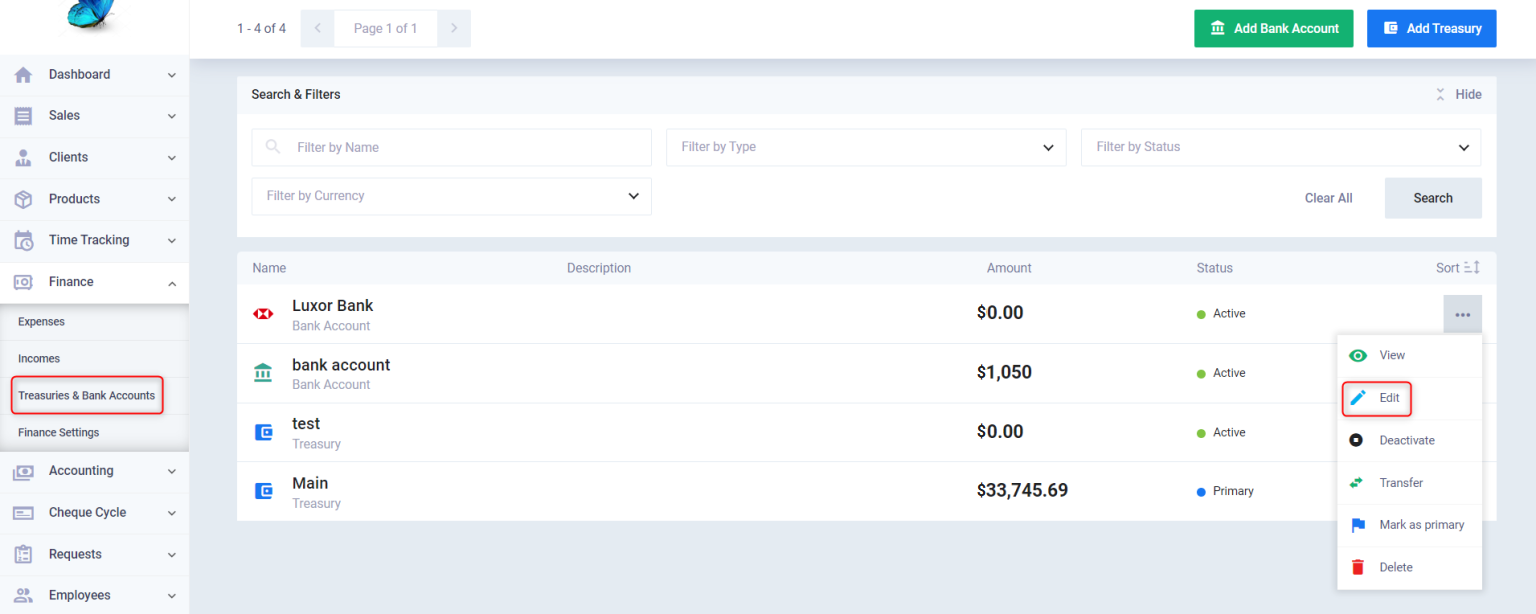The image size is (1536, 614).
Task: Click the Employees icon in sidebar
Action: 23,596
